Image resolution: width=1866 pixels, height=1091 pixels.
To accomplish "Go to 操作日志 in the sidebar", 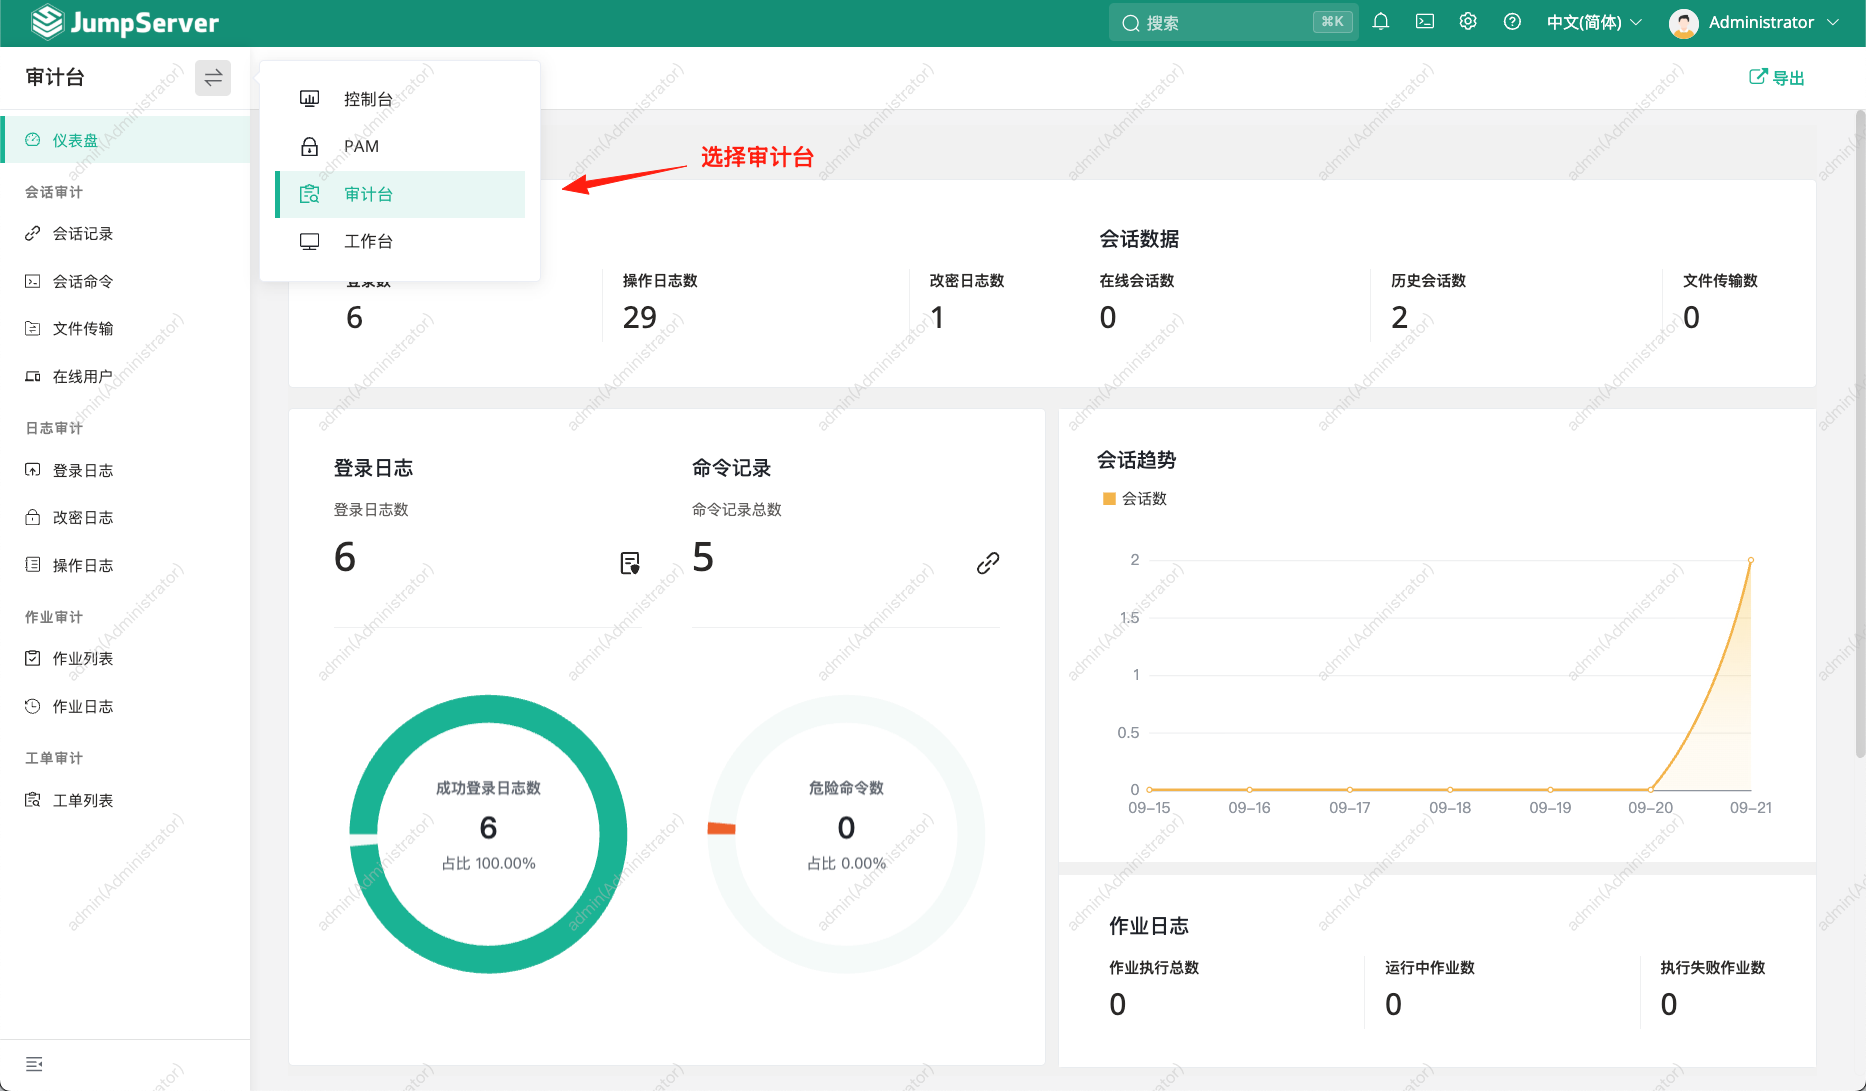I will 83,566.
